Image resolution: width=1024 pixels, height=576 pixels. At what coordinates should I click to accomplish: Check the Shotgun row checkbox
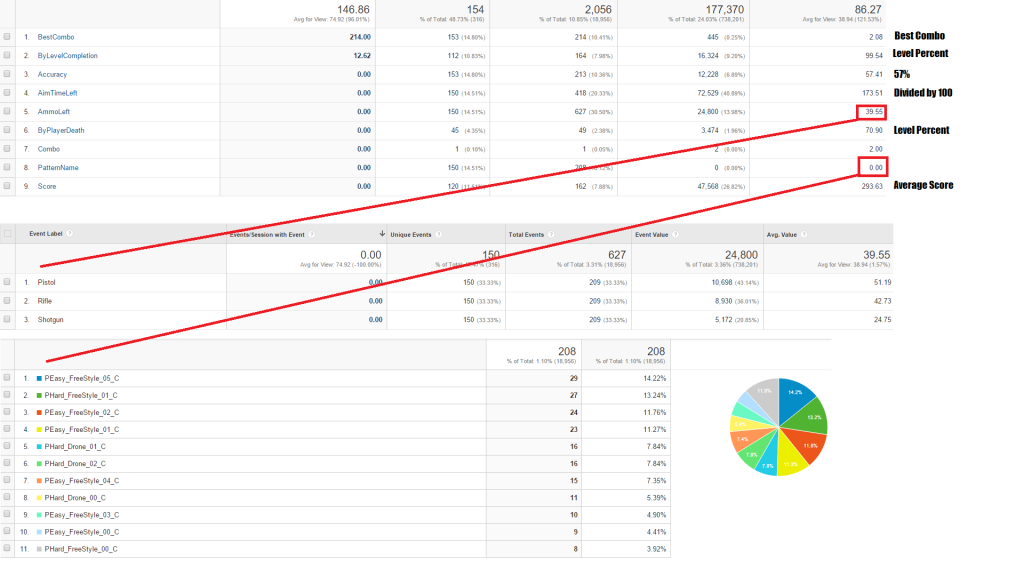(x=7, y=319)
